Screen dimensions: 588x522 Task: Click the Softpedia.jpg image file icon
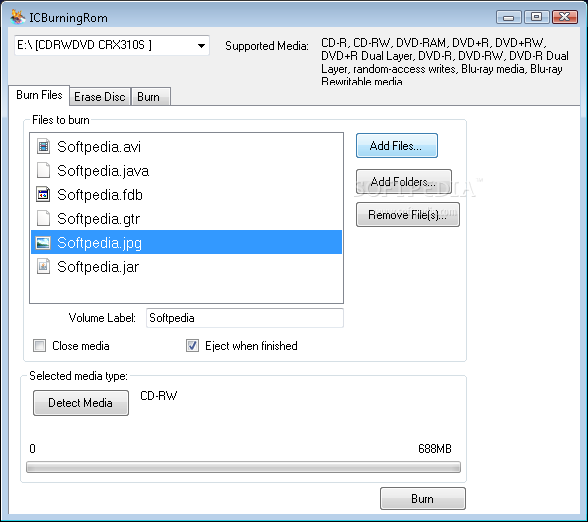coord(43,243)
